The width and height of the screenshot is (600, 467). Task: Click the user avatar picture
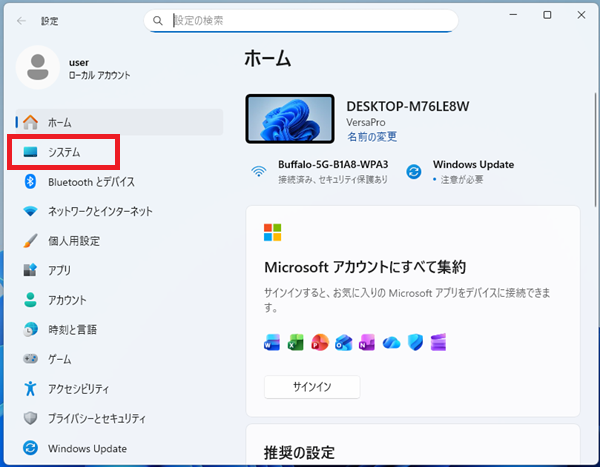[x=38, y=67]
